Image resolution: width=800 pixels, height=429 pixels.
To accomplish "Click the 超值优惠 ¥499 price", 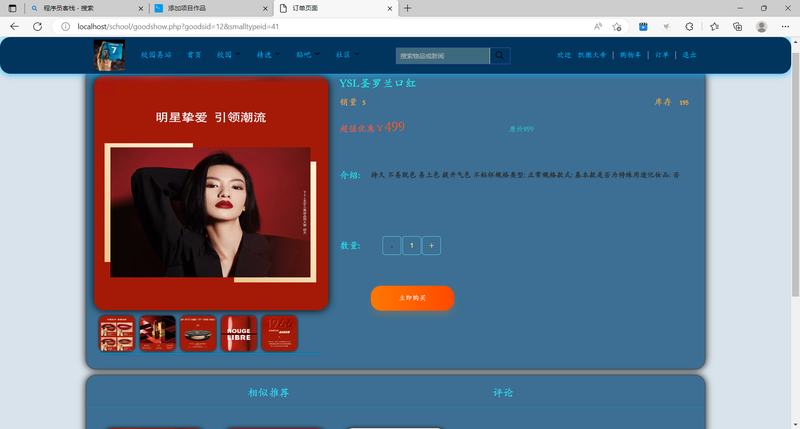I will (x=372, y=127).
